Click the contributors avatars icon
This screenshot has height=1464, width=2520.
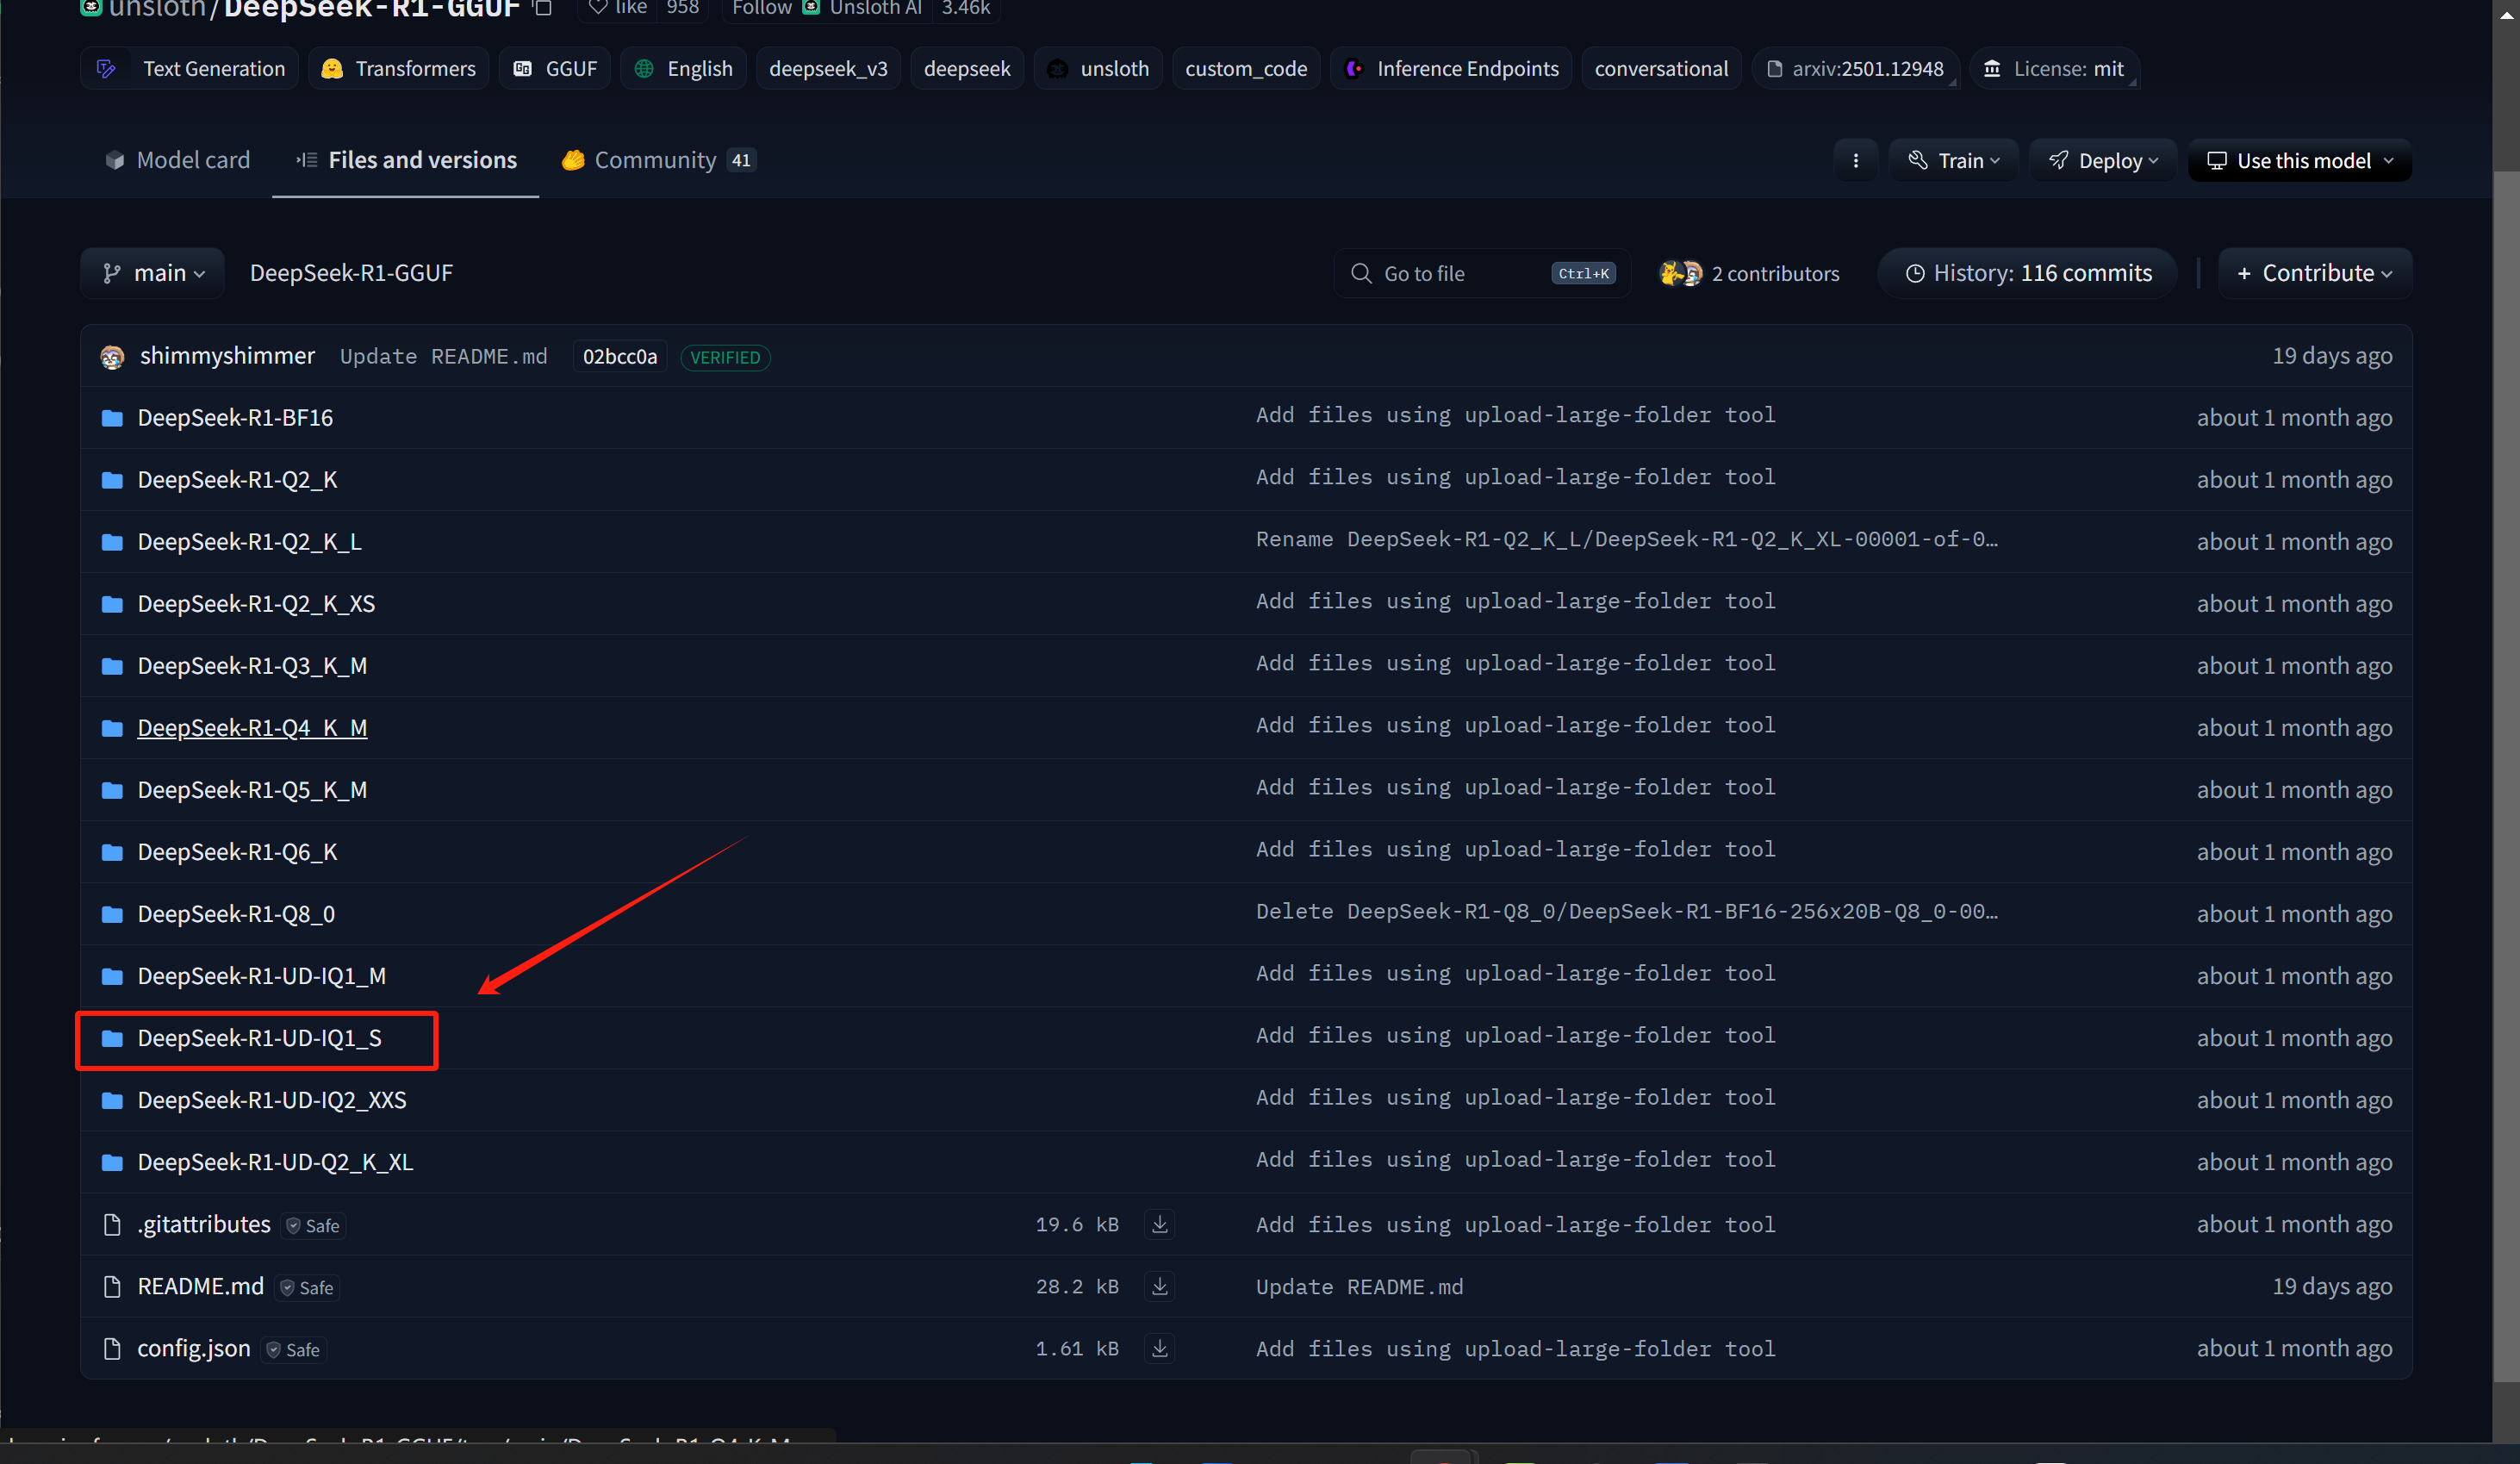pos(1680,273)
